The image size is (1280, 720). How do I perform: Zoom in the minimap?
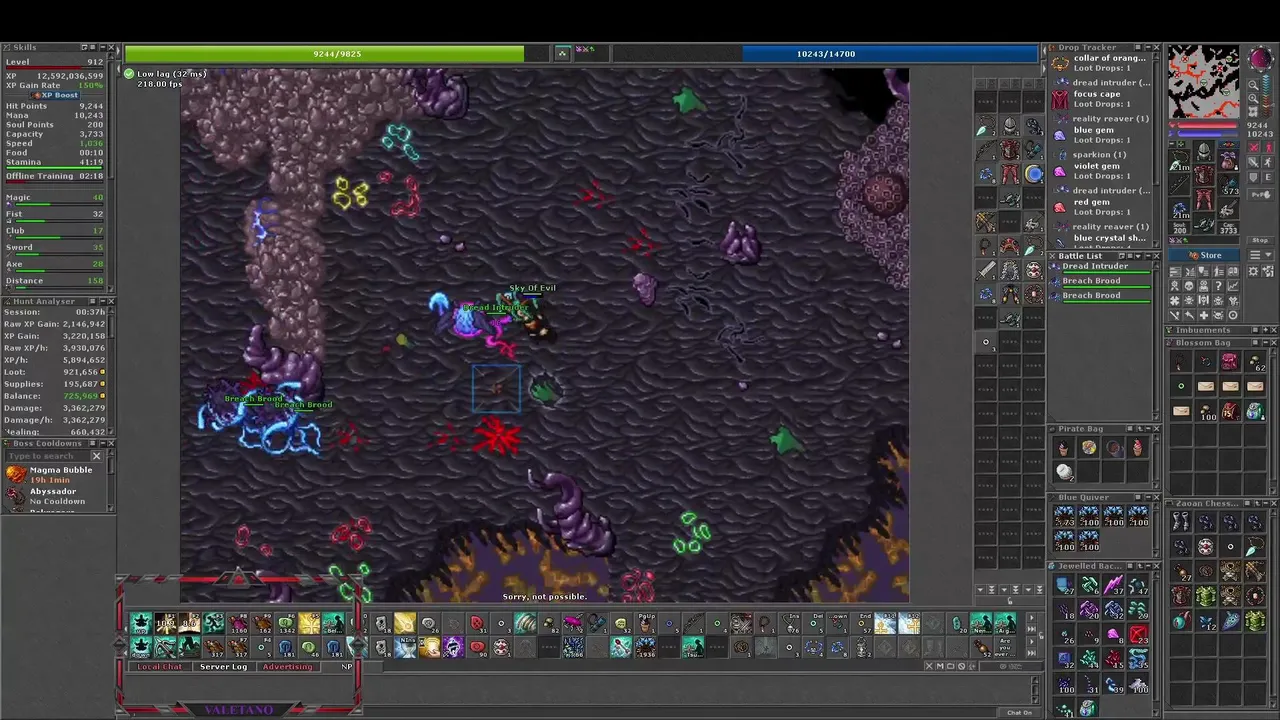tap(1254, 98)
